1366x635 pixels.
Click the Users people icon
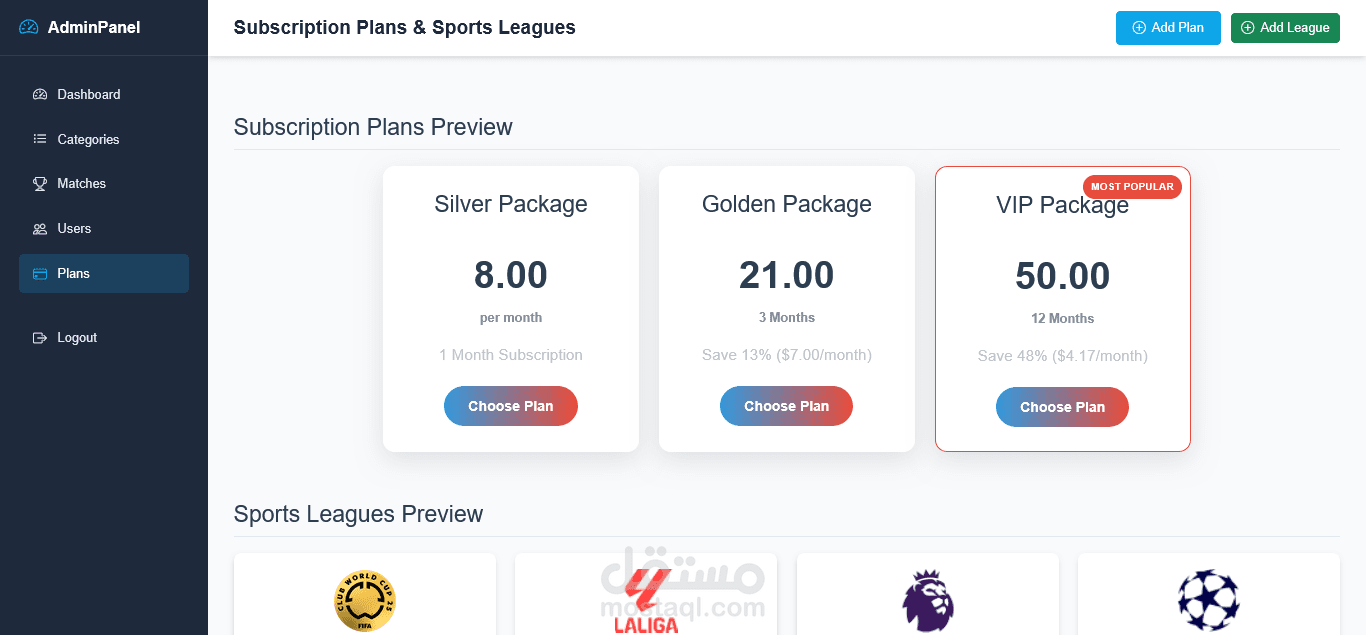(x=40, y=229)
